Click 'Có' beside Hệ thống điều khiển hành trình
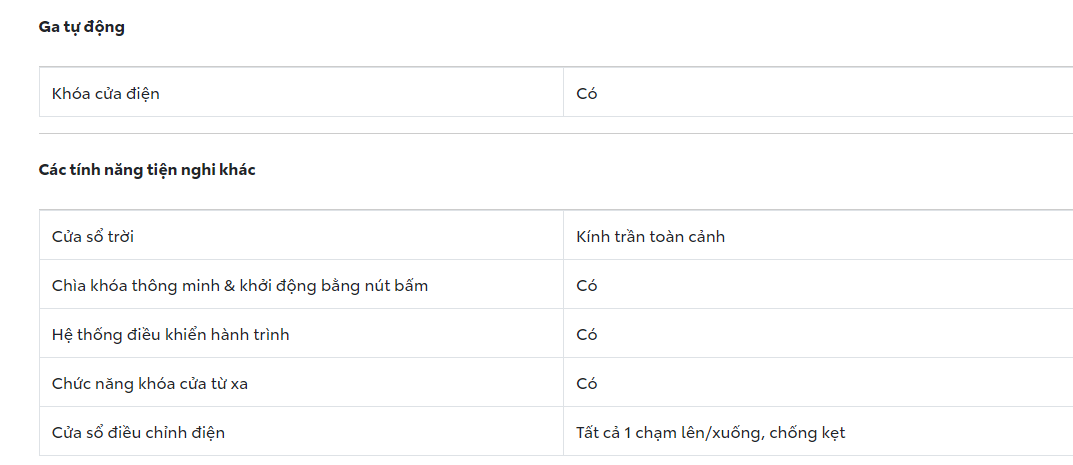Image resolution: width=1073 pixels, height=465 pixels. coord(587,334)
